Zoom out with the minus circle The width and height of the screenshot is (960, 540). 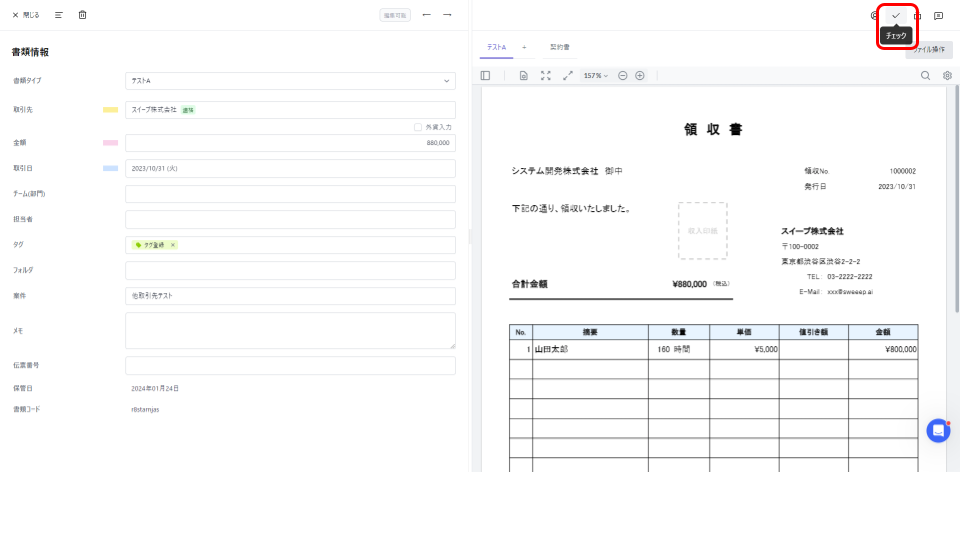623,76
